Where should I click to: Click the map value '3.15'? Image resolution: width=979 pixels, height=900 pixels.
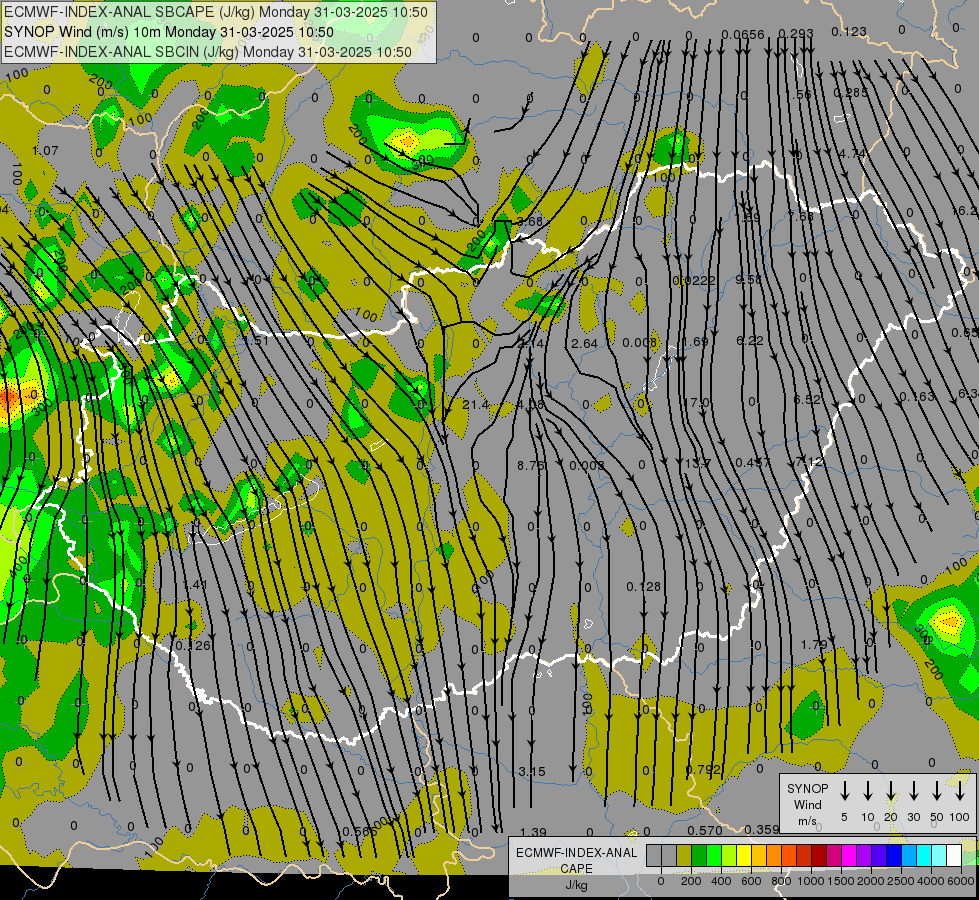[533, 772]
